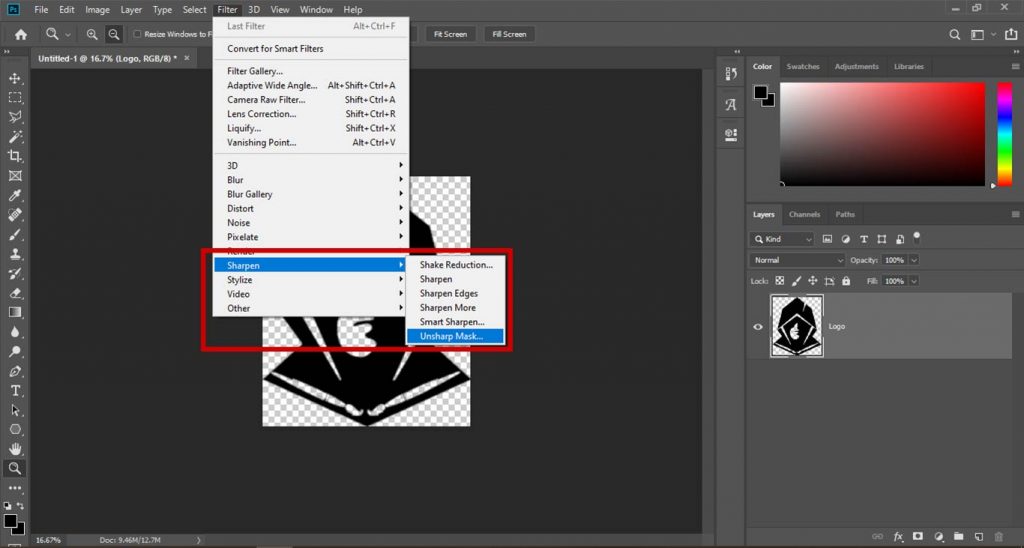
Task: Open Zoom tool preset picker arrow
Action: point(67,35)
